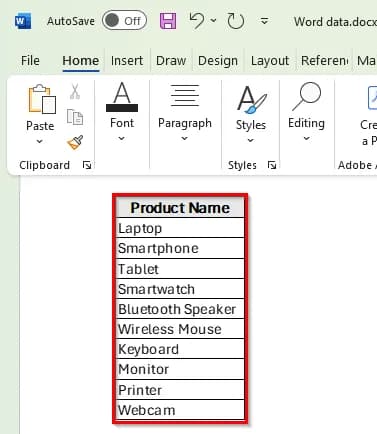The image size is (377, 434).
Task: Select the Wireless Mouse cell
Action: pyautogui.click(x=180, y=329)
